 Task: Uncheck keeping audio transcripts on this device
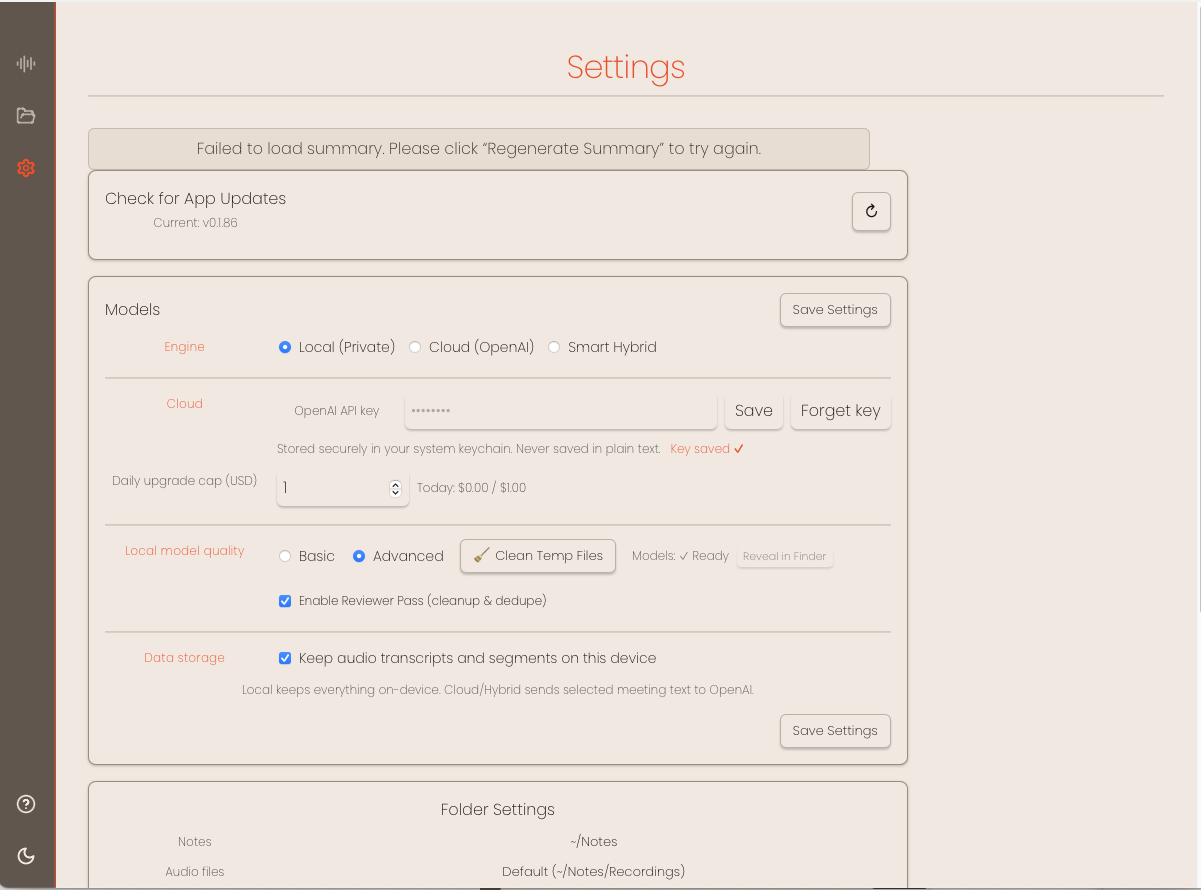[285, 657]
